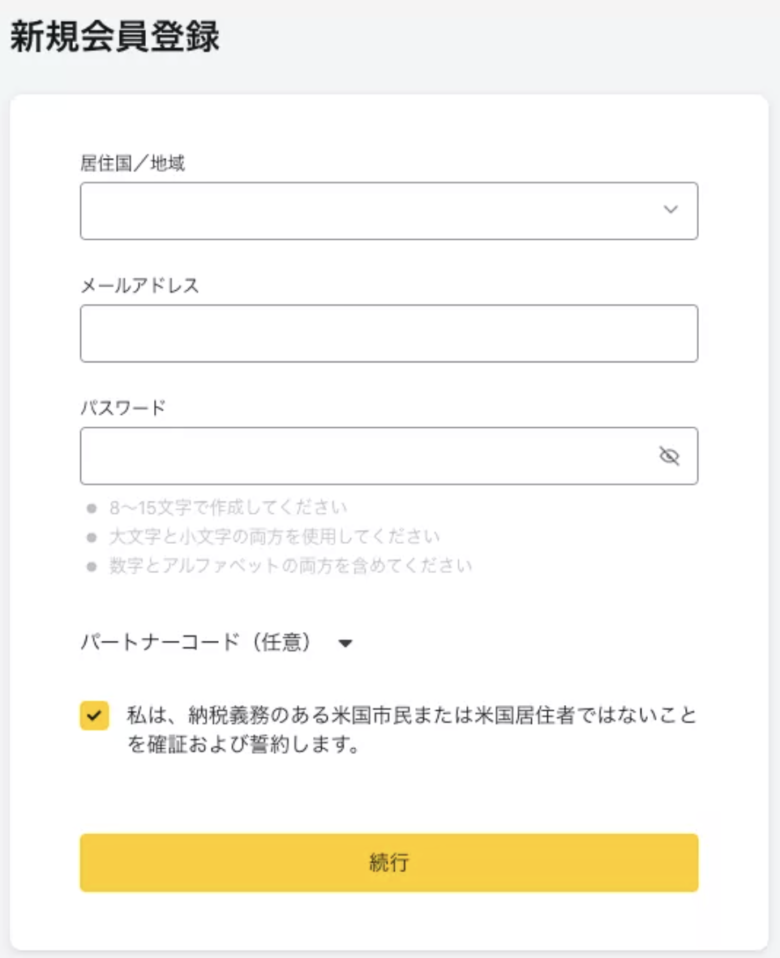Click the 数字とアルファベットの両方を含めてください hint text

pos(291,566)
